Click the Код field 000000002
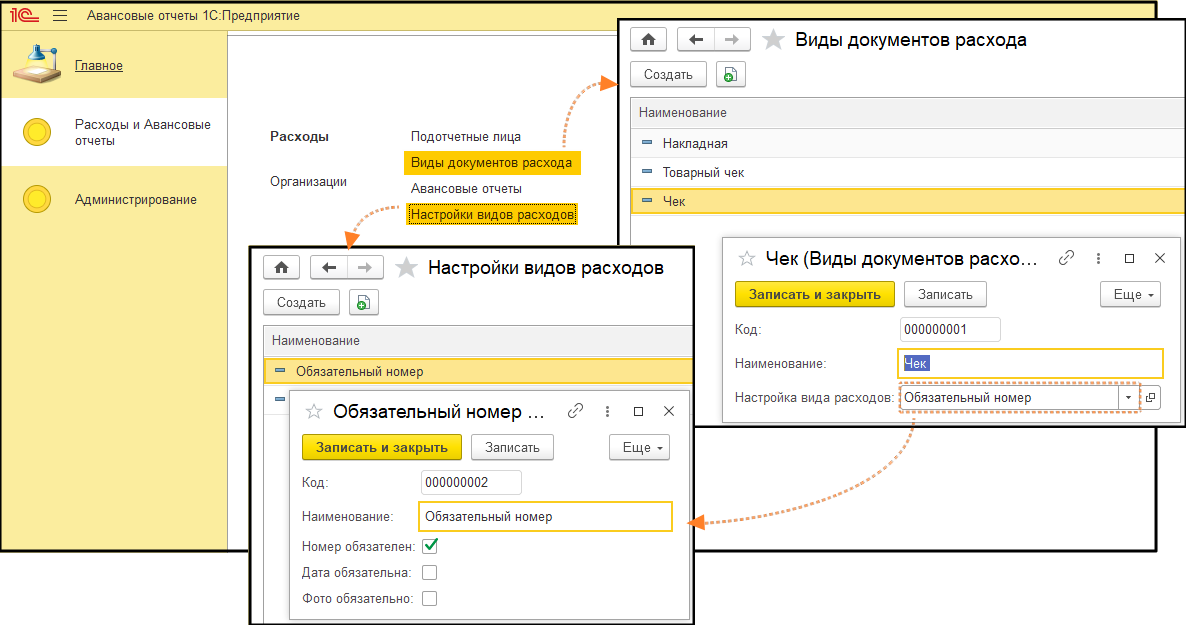1195x630 pixels. pos(471,482)
